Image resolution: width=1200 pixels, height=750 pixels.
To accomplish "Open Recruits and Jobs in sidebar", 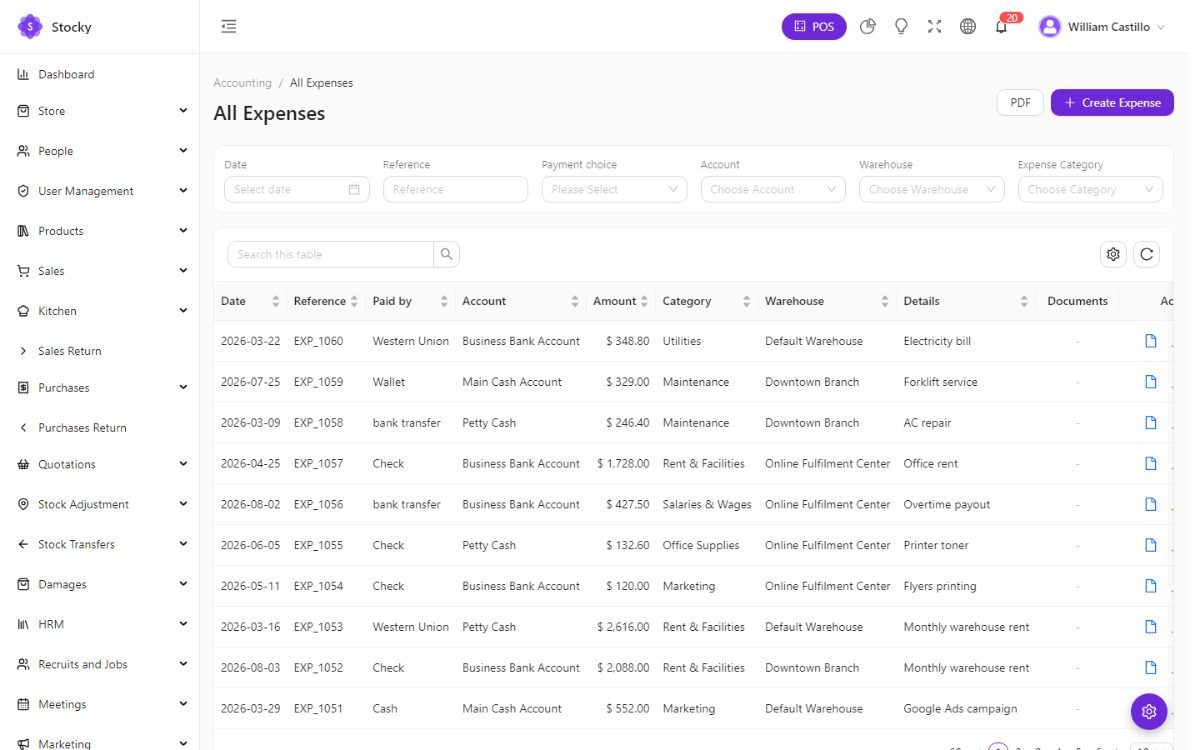I will 100,664.
